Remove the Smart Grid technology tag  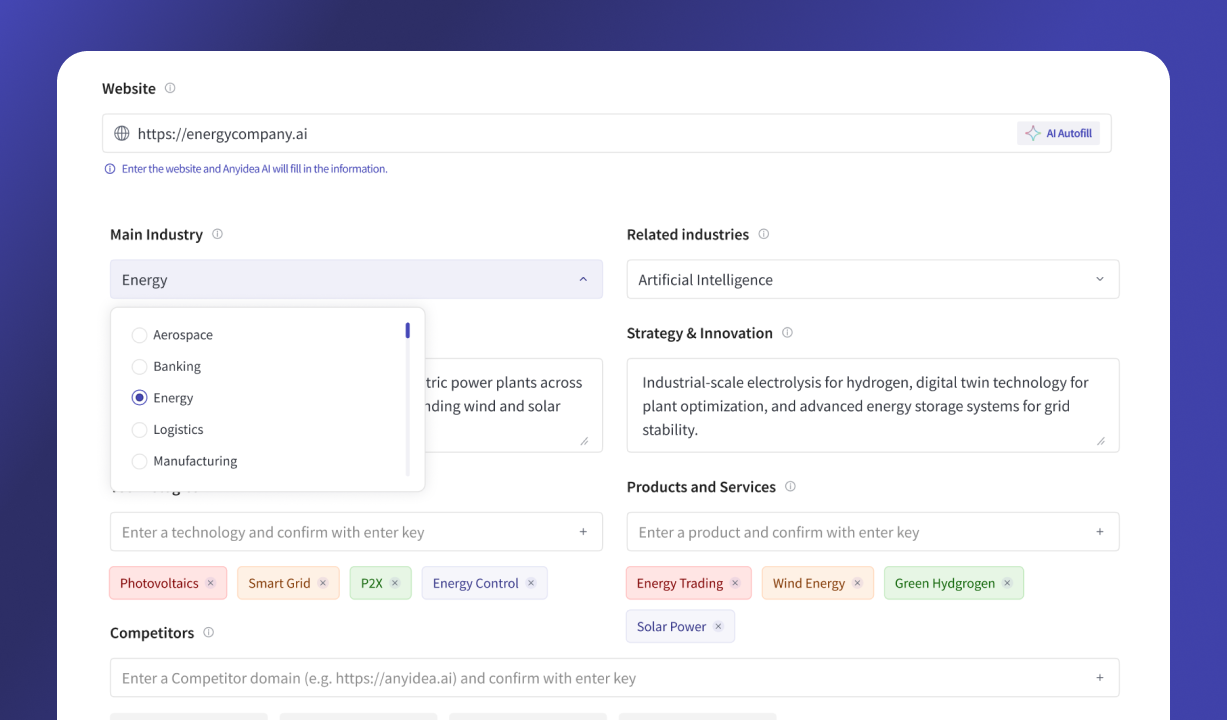322,582
